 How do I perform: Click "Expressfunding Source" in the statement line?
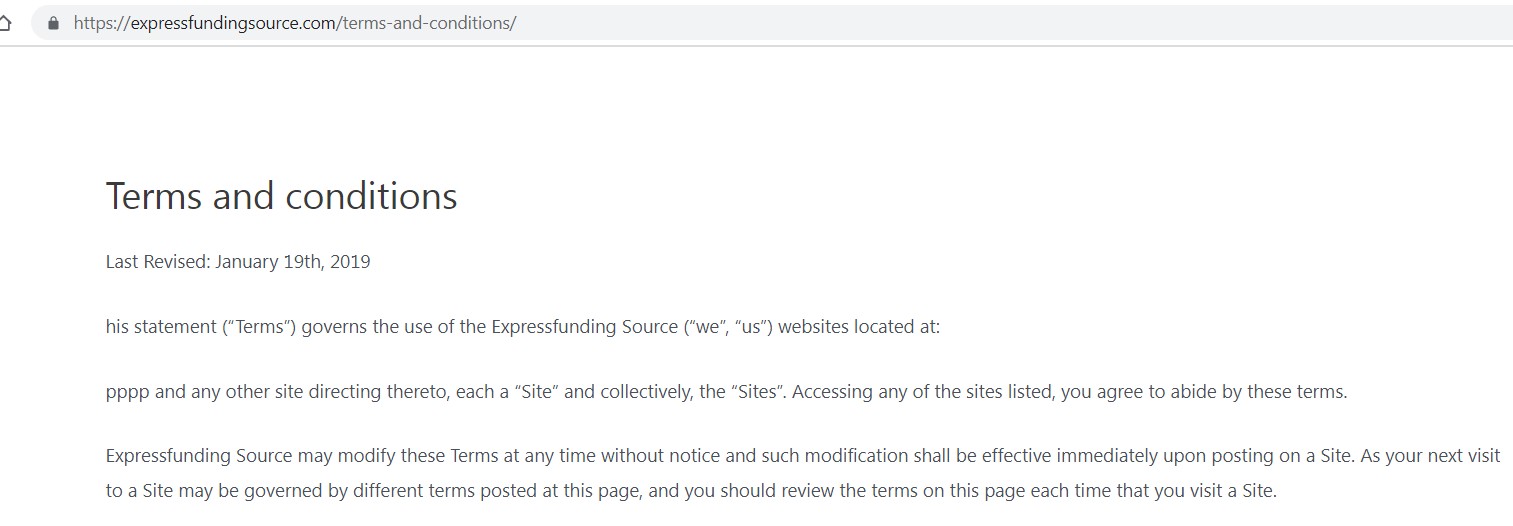584,327
